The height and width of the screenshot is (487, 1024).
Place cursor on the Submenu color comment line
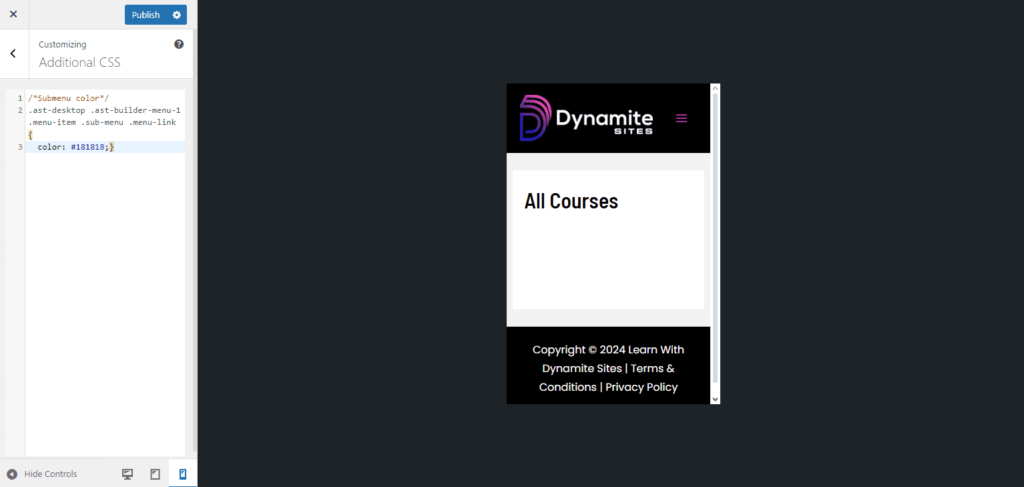coord(69,98)
